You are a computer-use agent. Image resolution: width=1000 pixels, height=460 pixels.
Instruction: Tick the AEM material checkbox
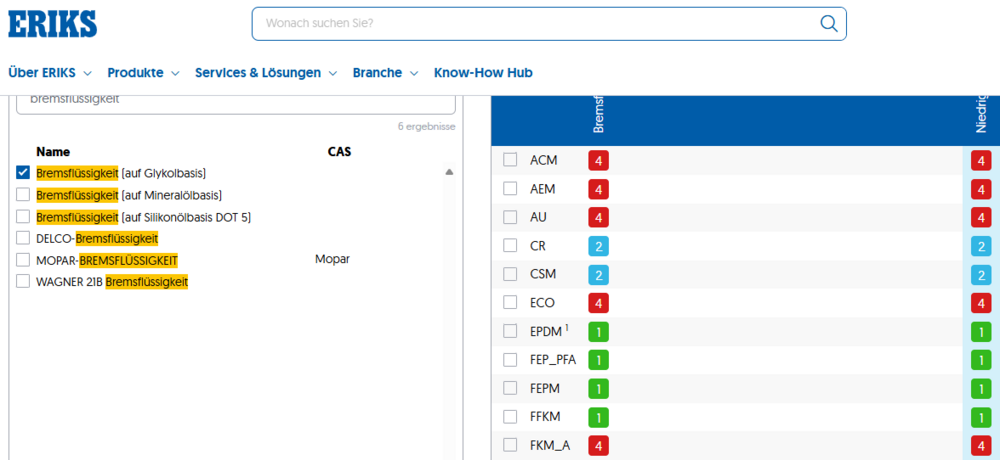[x=510, y=189]
